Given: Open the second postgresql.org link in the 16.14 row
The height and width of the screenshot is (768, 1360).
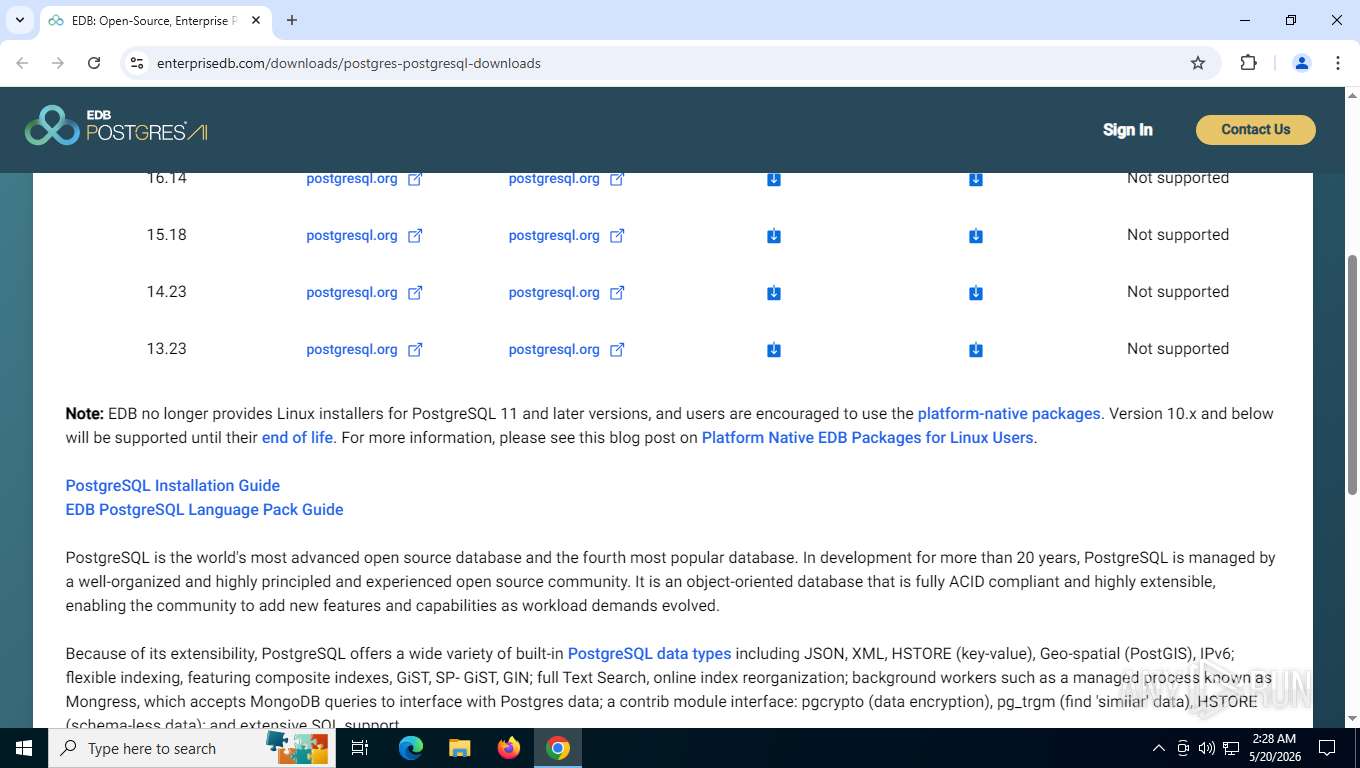Looking at the screenshot, I should (566, 179).
